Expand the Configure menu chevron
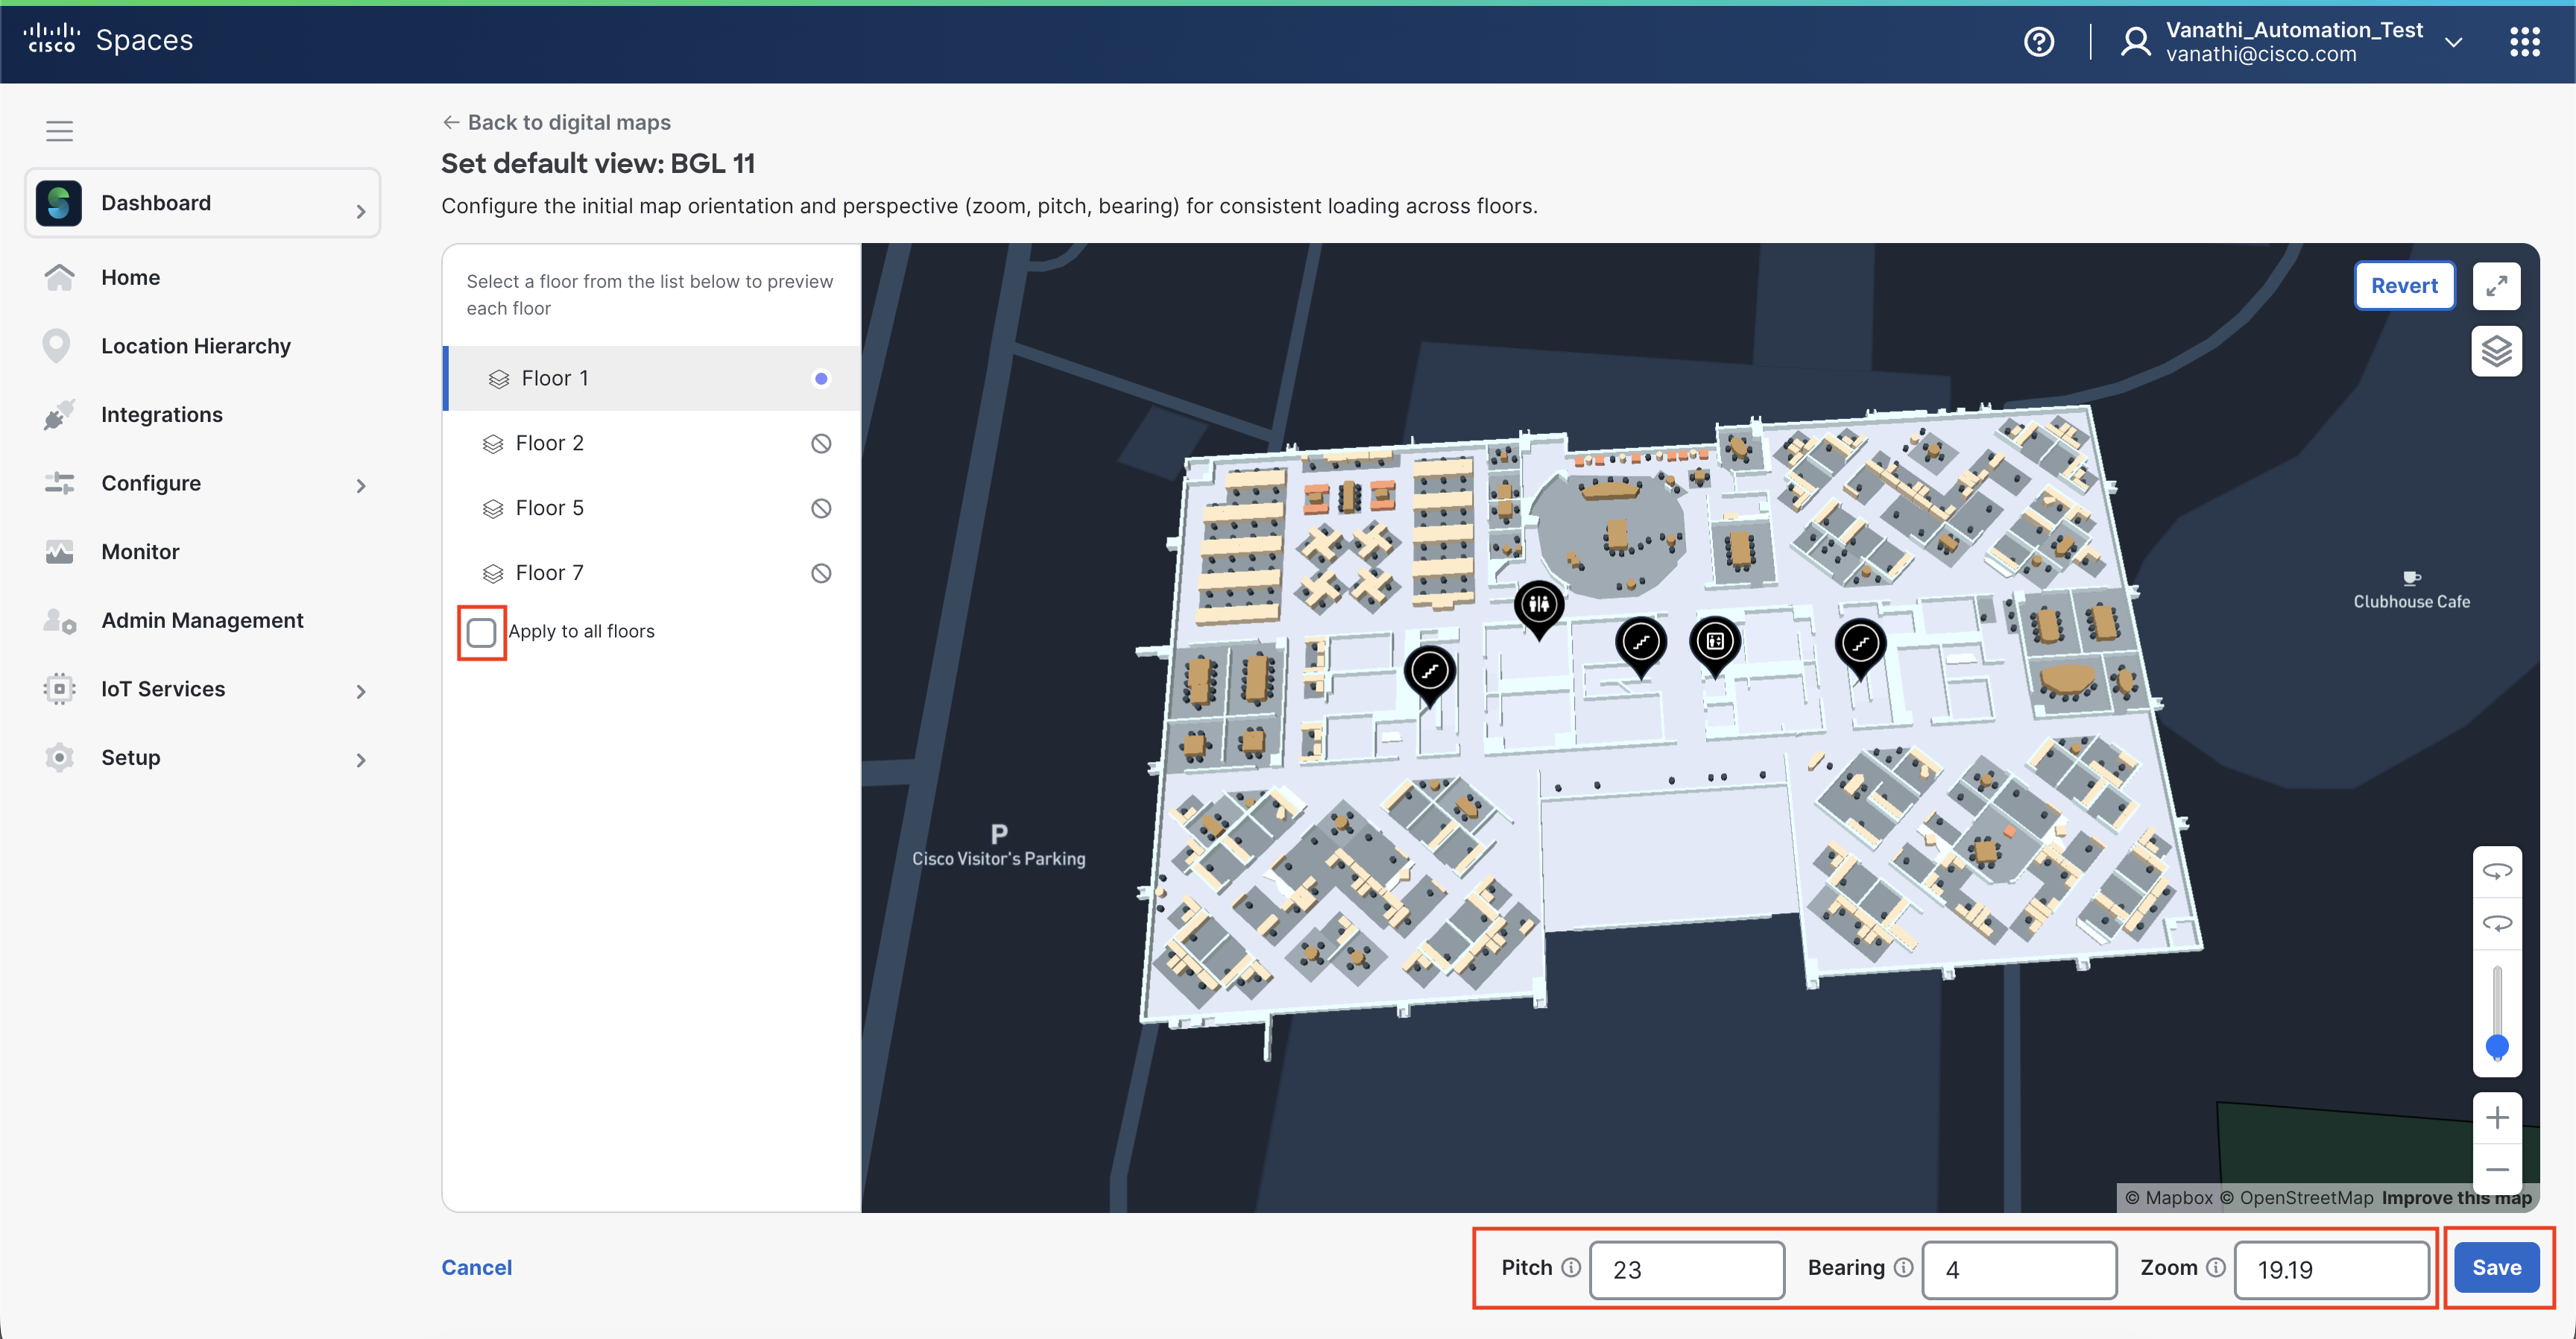The image size is (2576, 1339). pyautogui.click(x=361, y=485)
